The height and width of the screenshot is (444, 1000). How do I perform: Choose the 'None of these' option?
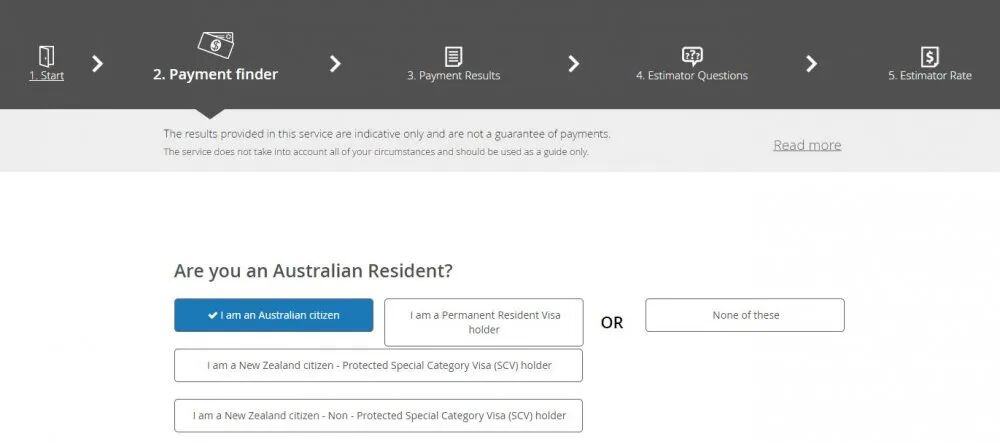tap(745, 315)
